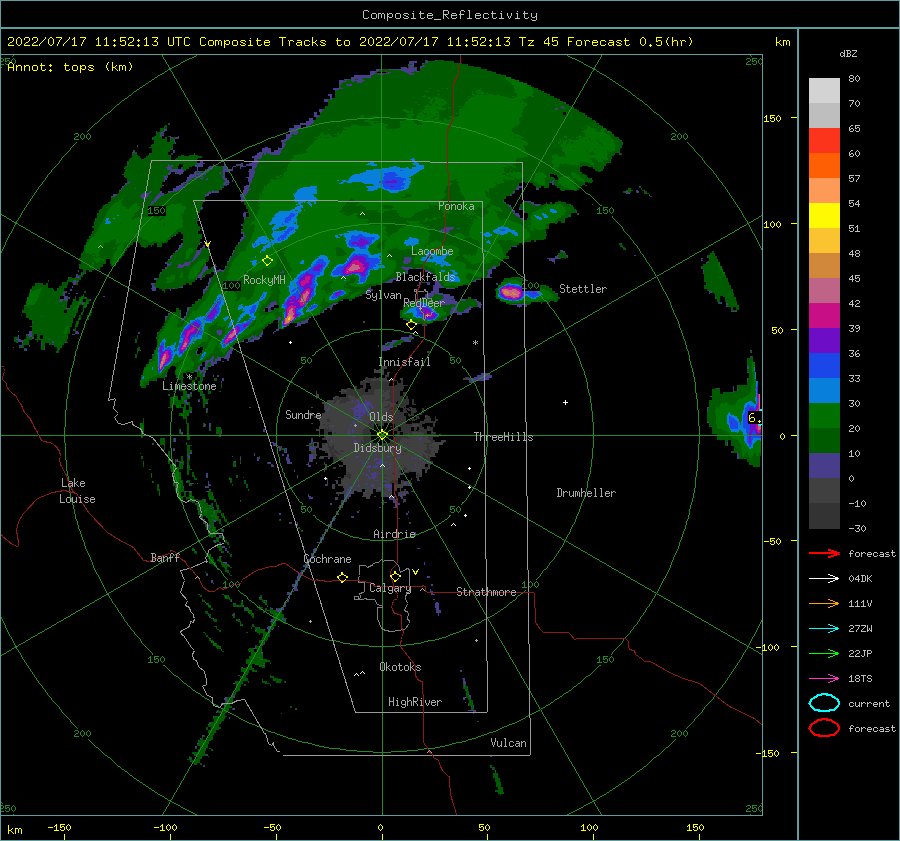
Task: Click the RockyMH location label
Action: pos(264,280)
